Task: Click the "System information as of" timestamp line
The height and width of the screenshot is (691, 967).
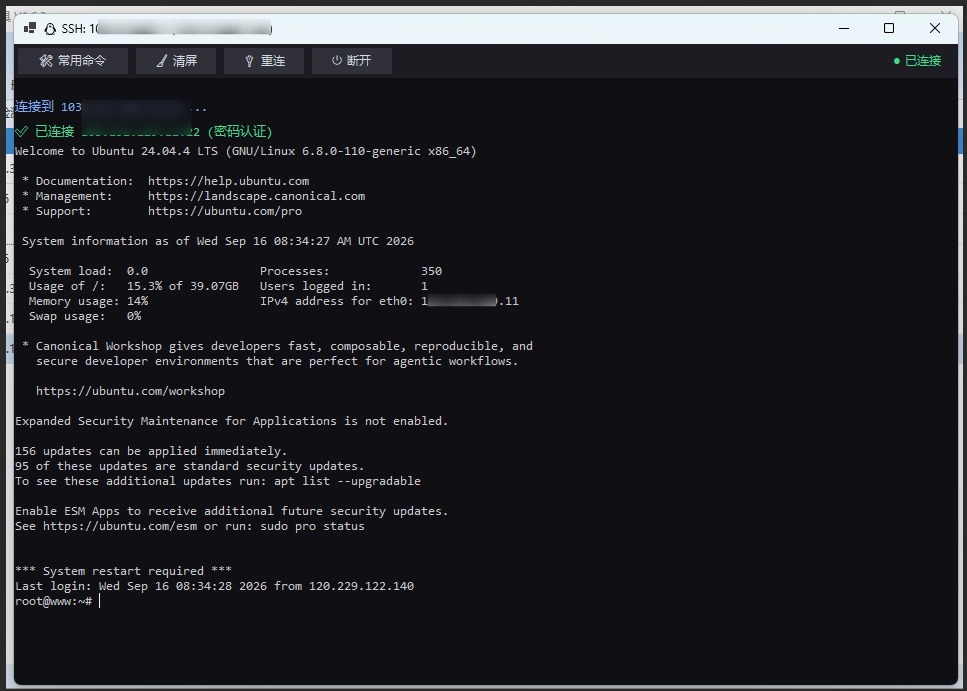Action: (218, 241)
